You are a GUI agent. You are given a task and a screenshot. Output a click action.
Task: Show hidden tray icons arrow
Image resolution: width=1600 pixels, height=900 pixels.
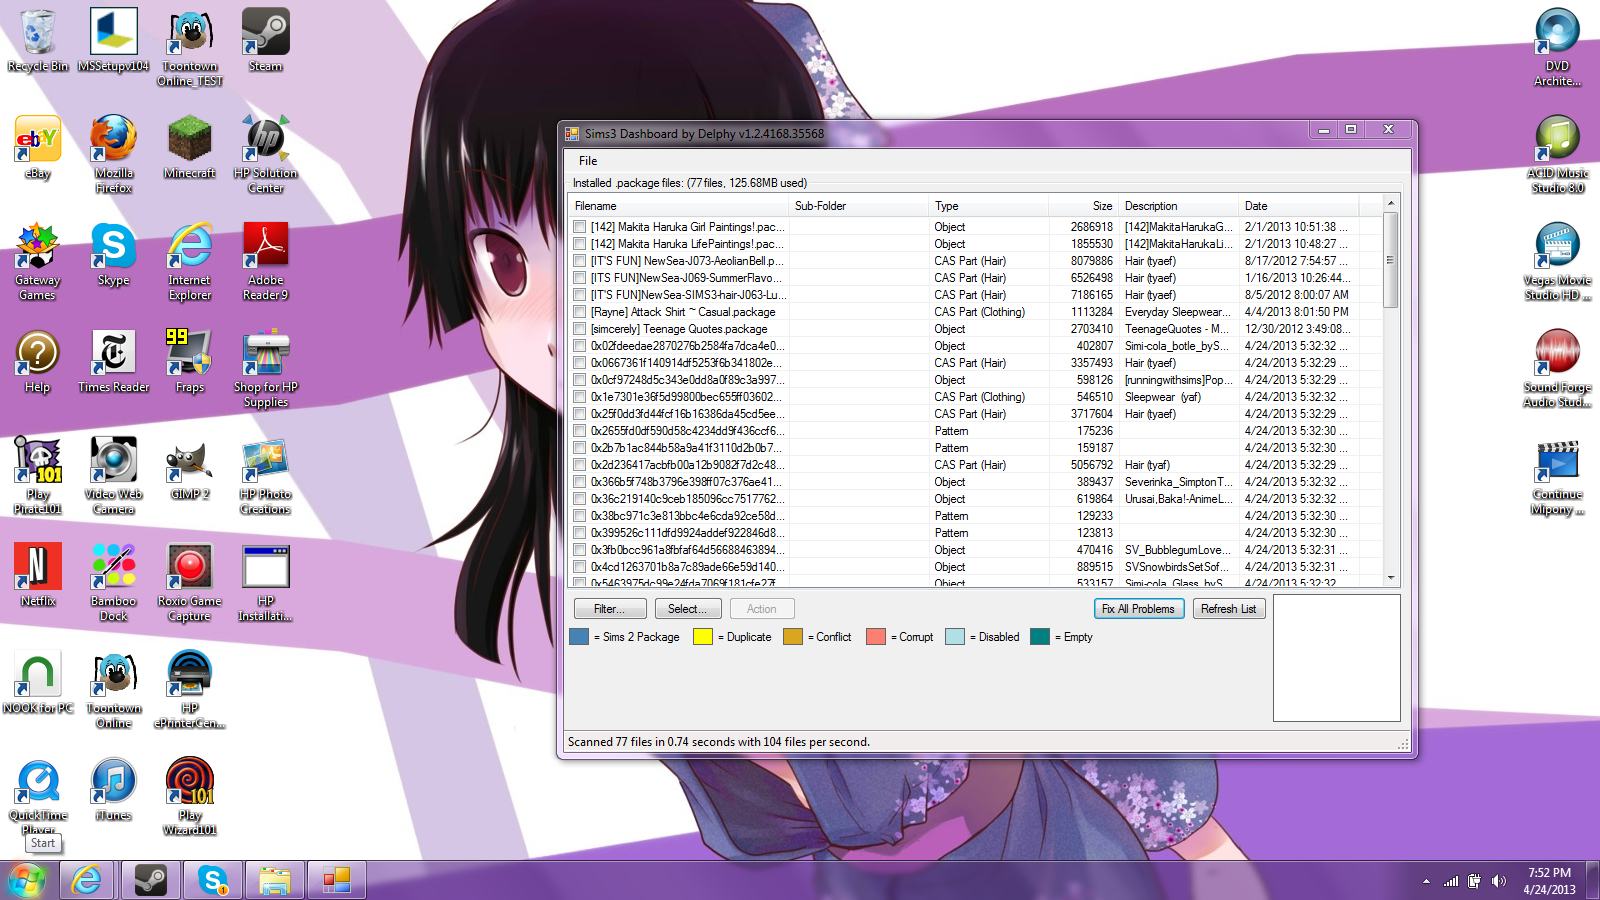(1426, 881)
